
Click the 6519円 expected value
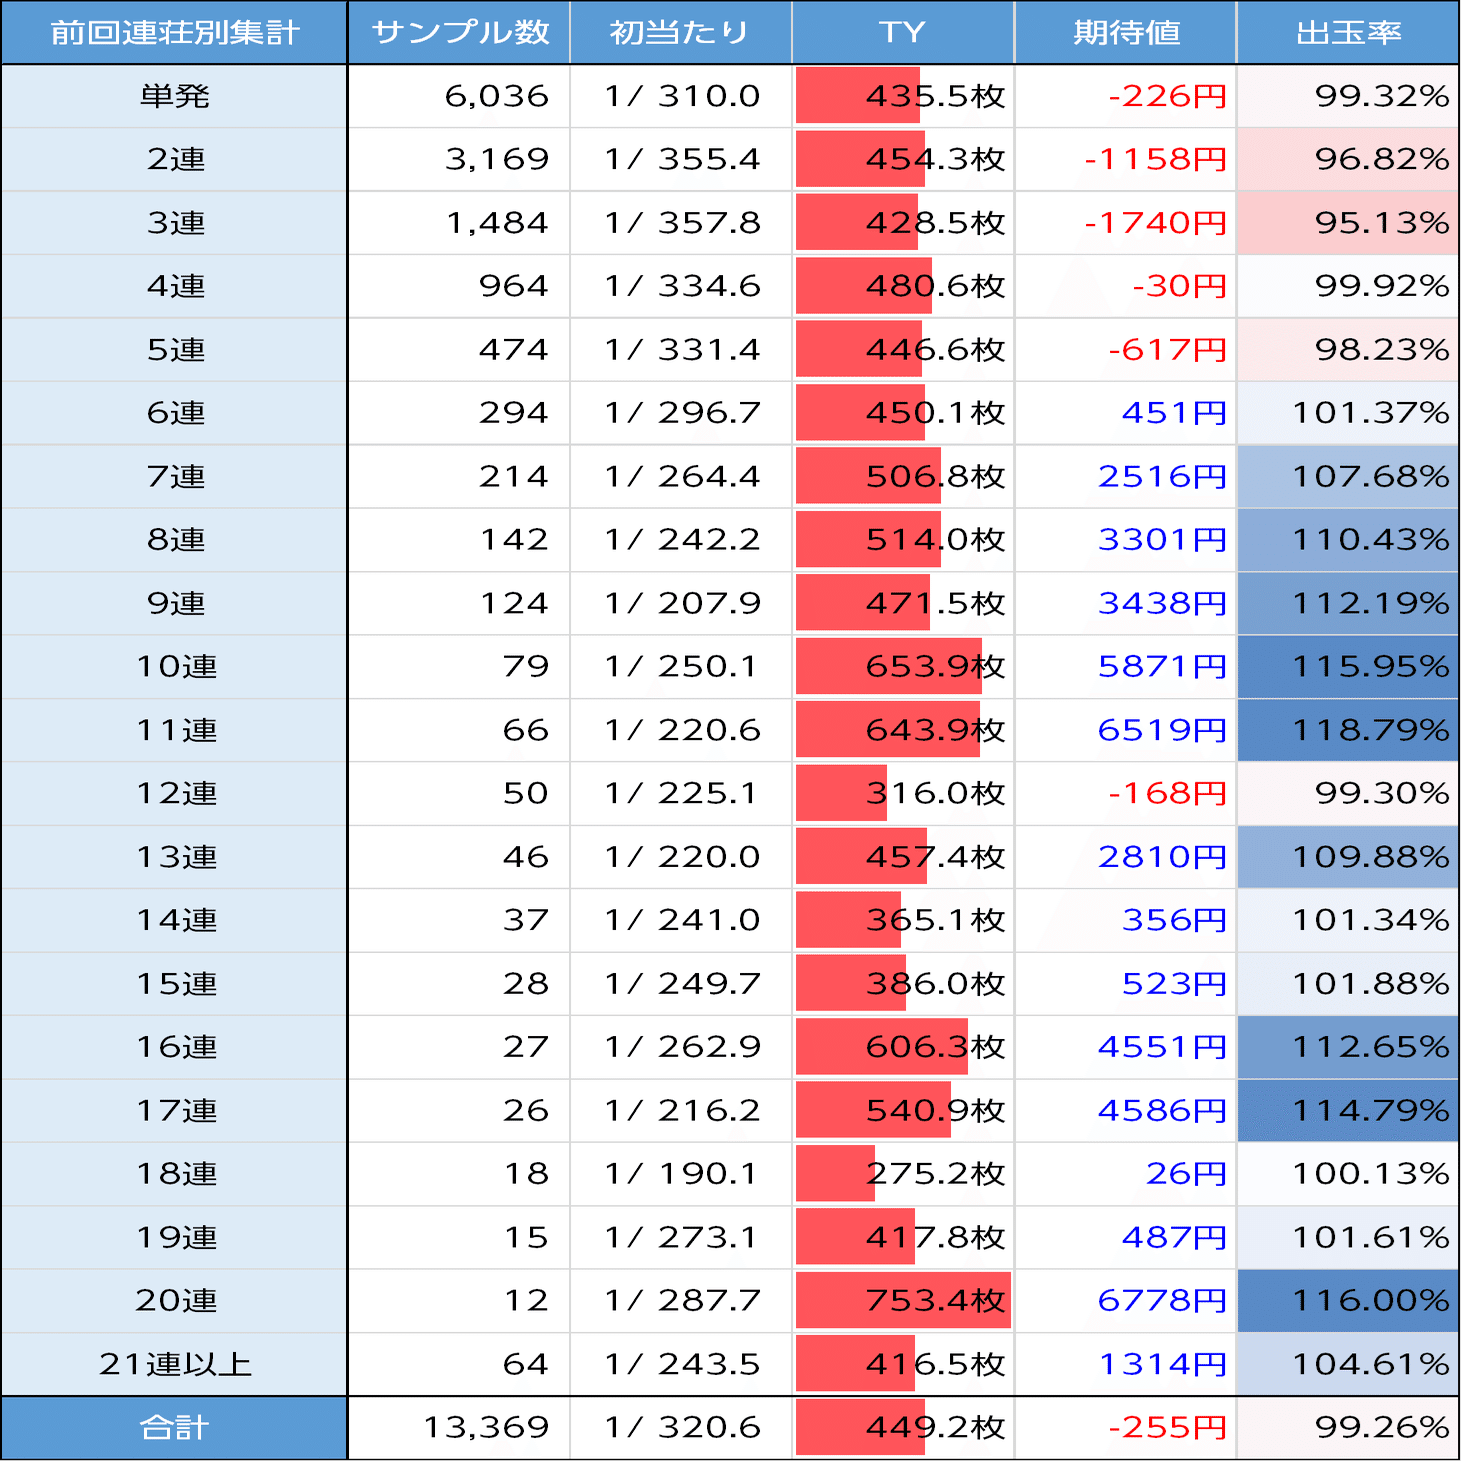[x=1126, y=730]
